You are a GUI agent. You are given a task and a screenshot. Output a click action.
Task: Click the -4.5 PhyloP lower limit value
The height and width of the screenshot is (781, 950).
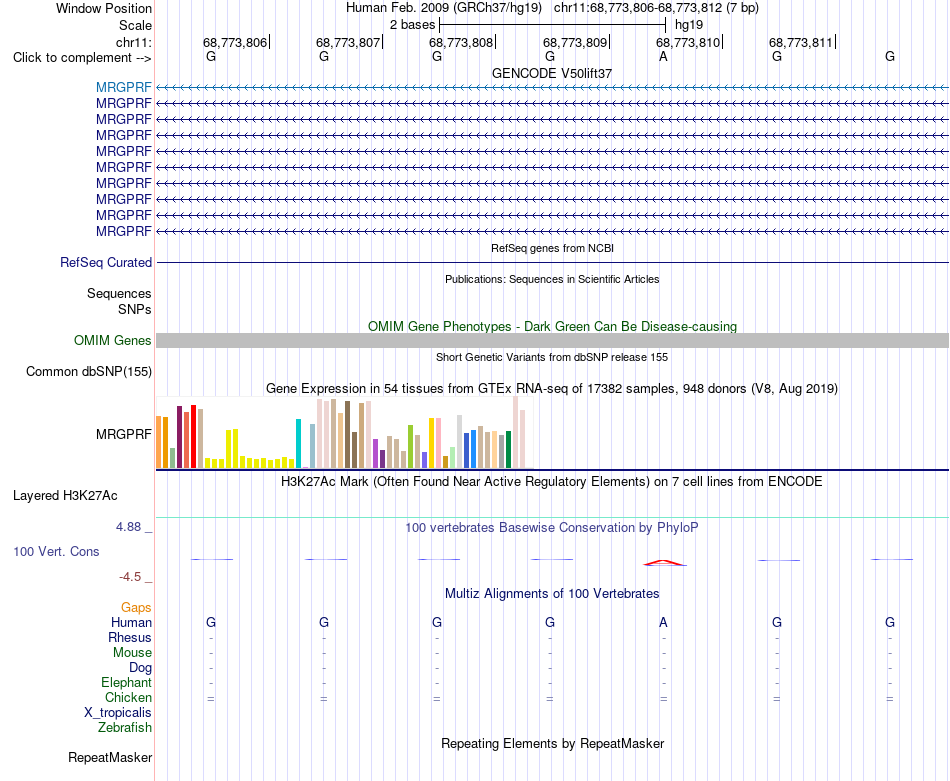(130, 577)
